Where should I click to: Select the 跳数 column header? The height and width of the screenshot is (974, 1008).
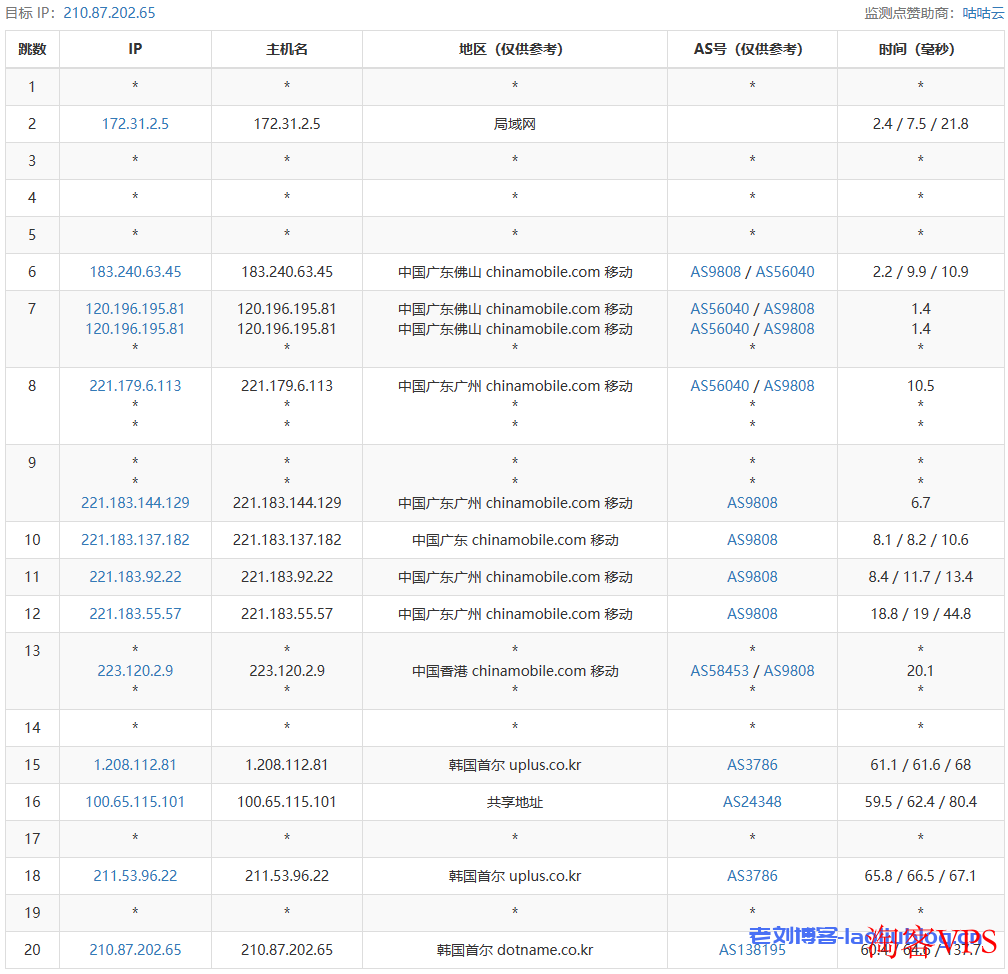coord(32,49)
